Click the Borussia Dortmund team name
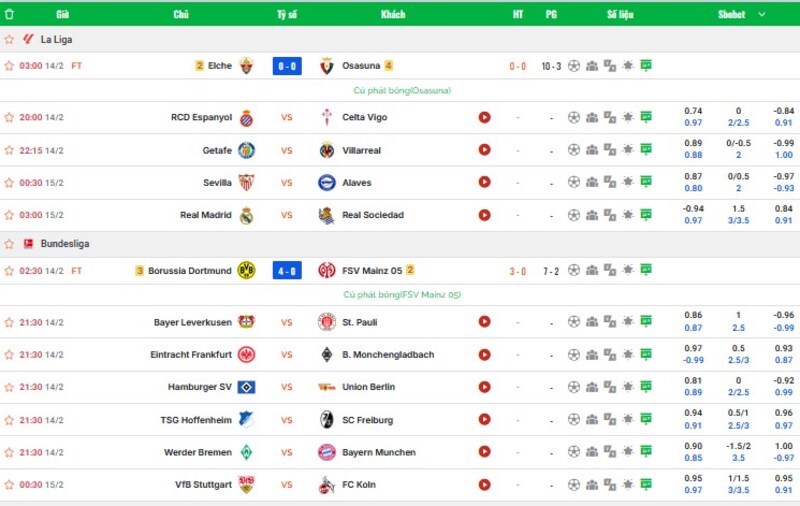This screenshot has height=506, width=800. point(189,271)
